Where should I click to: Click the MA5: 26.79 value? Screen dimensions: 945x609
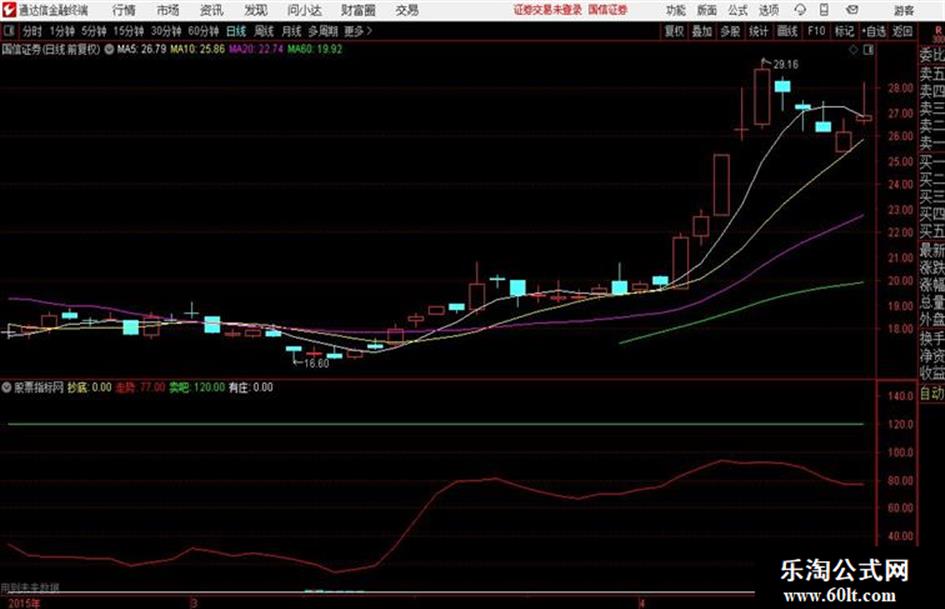tap(142, 49)
